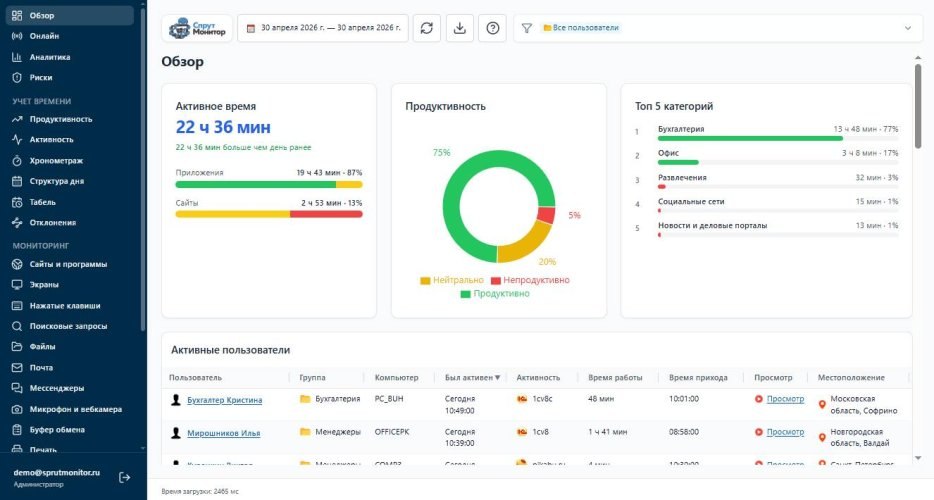Log out using the exit icon
Viewport: 934px width, 500px height.
coord(124,477)
